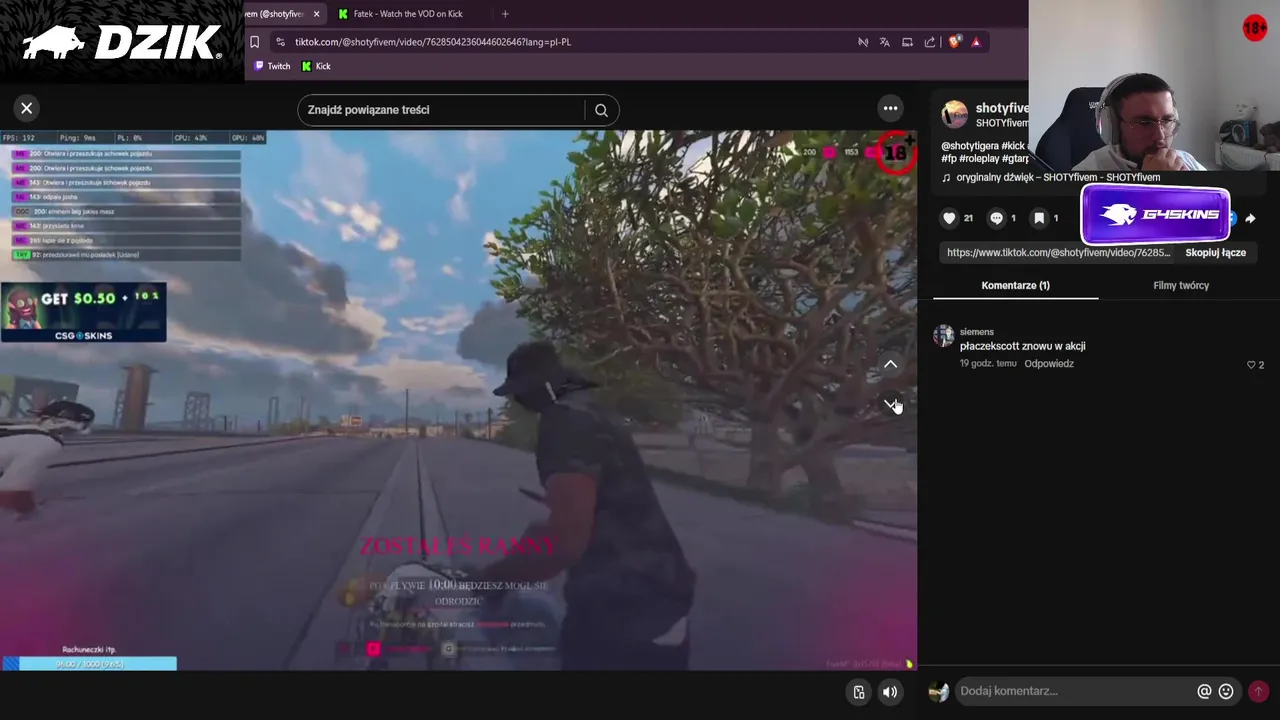1280x720 pixels.
Task: Open the three-dots more options menu
Action: (890, 108)
